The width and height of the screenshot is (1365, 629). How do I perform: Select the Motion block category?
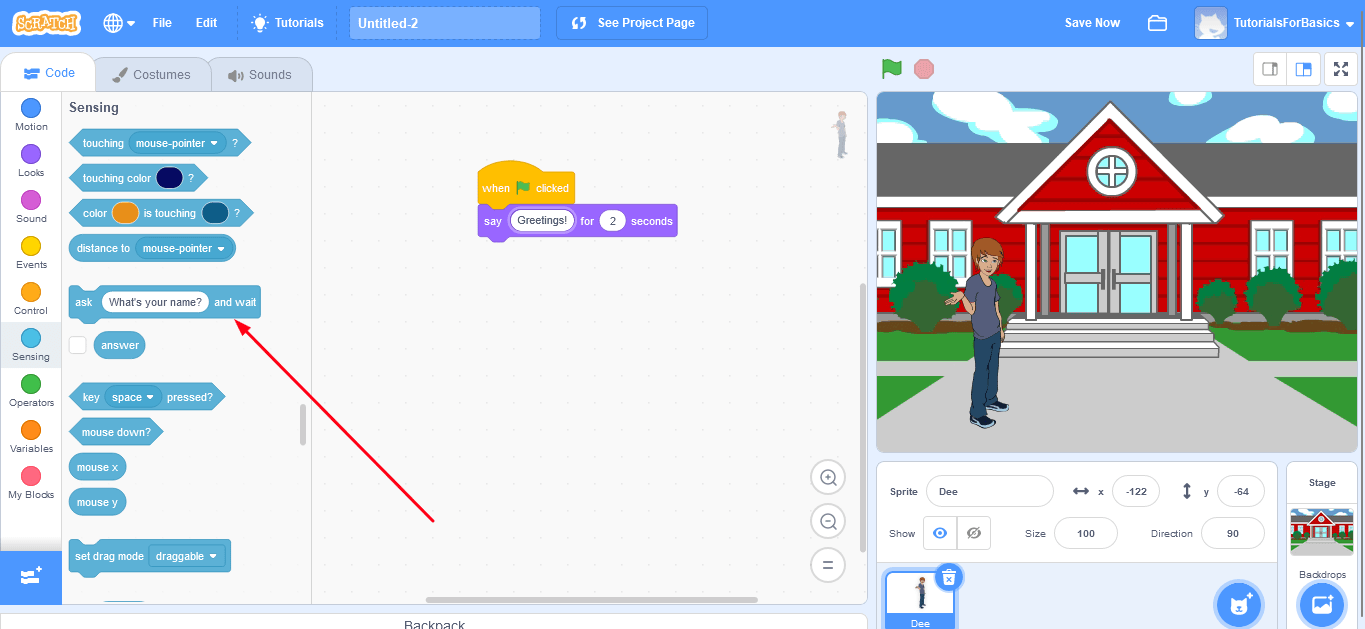pos(31,115)
